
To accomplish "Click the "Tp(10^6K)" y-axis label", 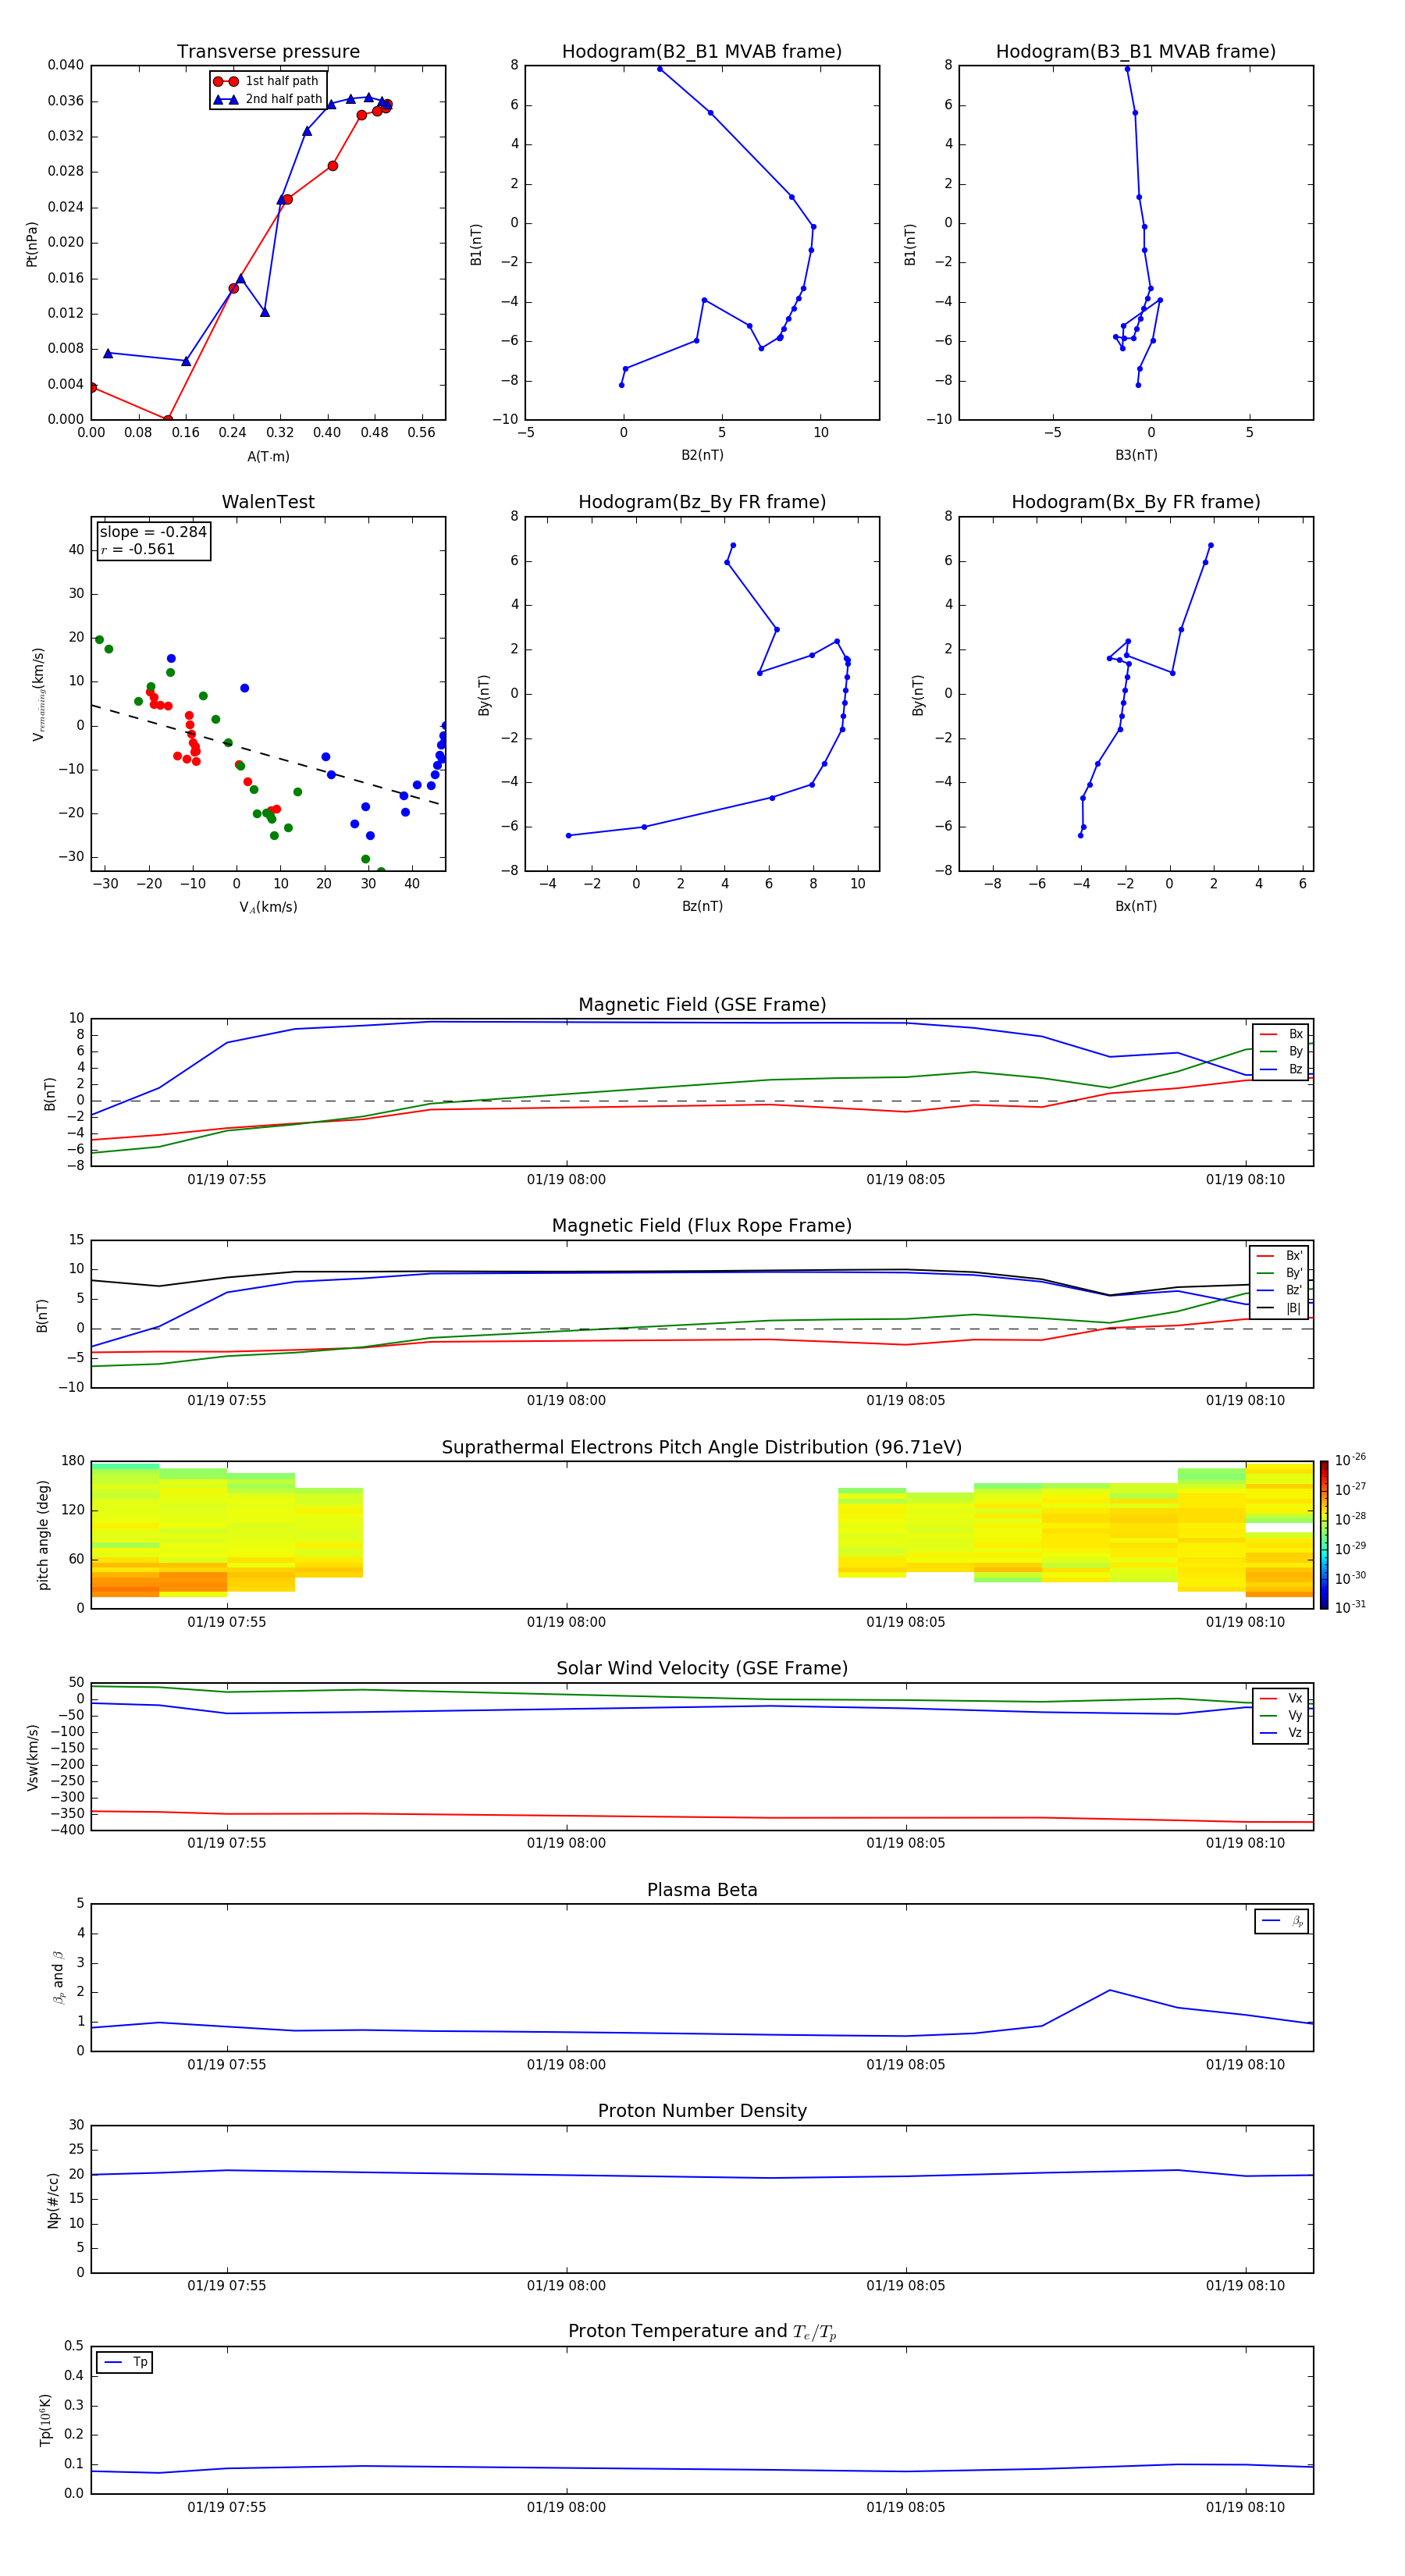I will tap(45, 2420).
